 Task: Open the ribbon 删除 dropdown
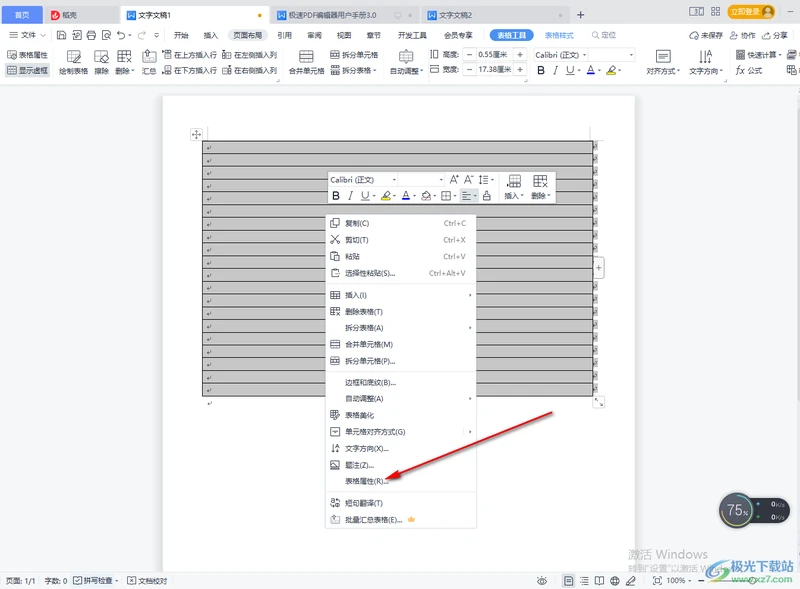pyautogui.click(x=124, y=62)
